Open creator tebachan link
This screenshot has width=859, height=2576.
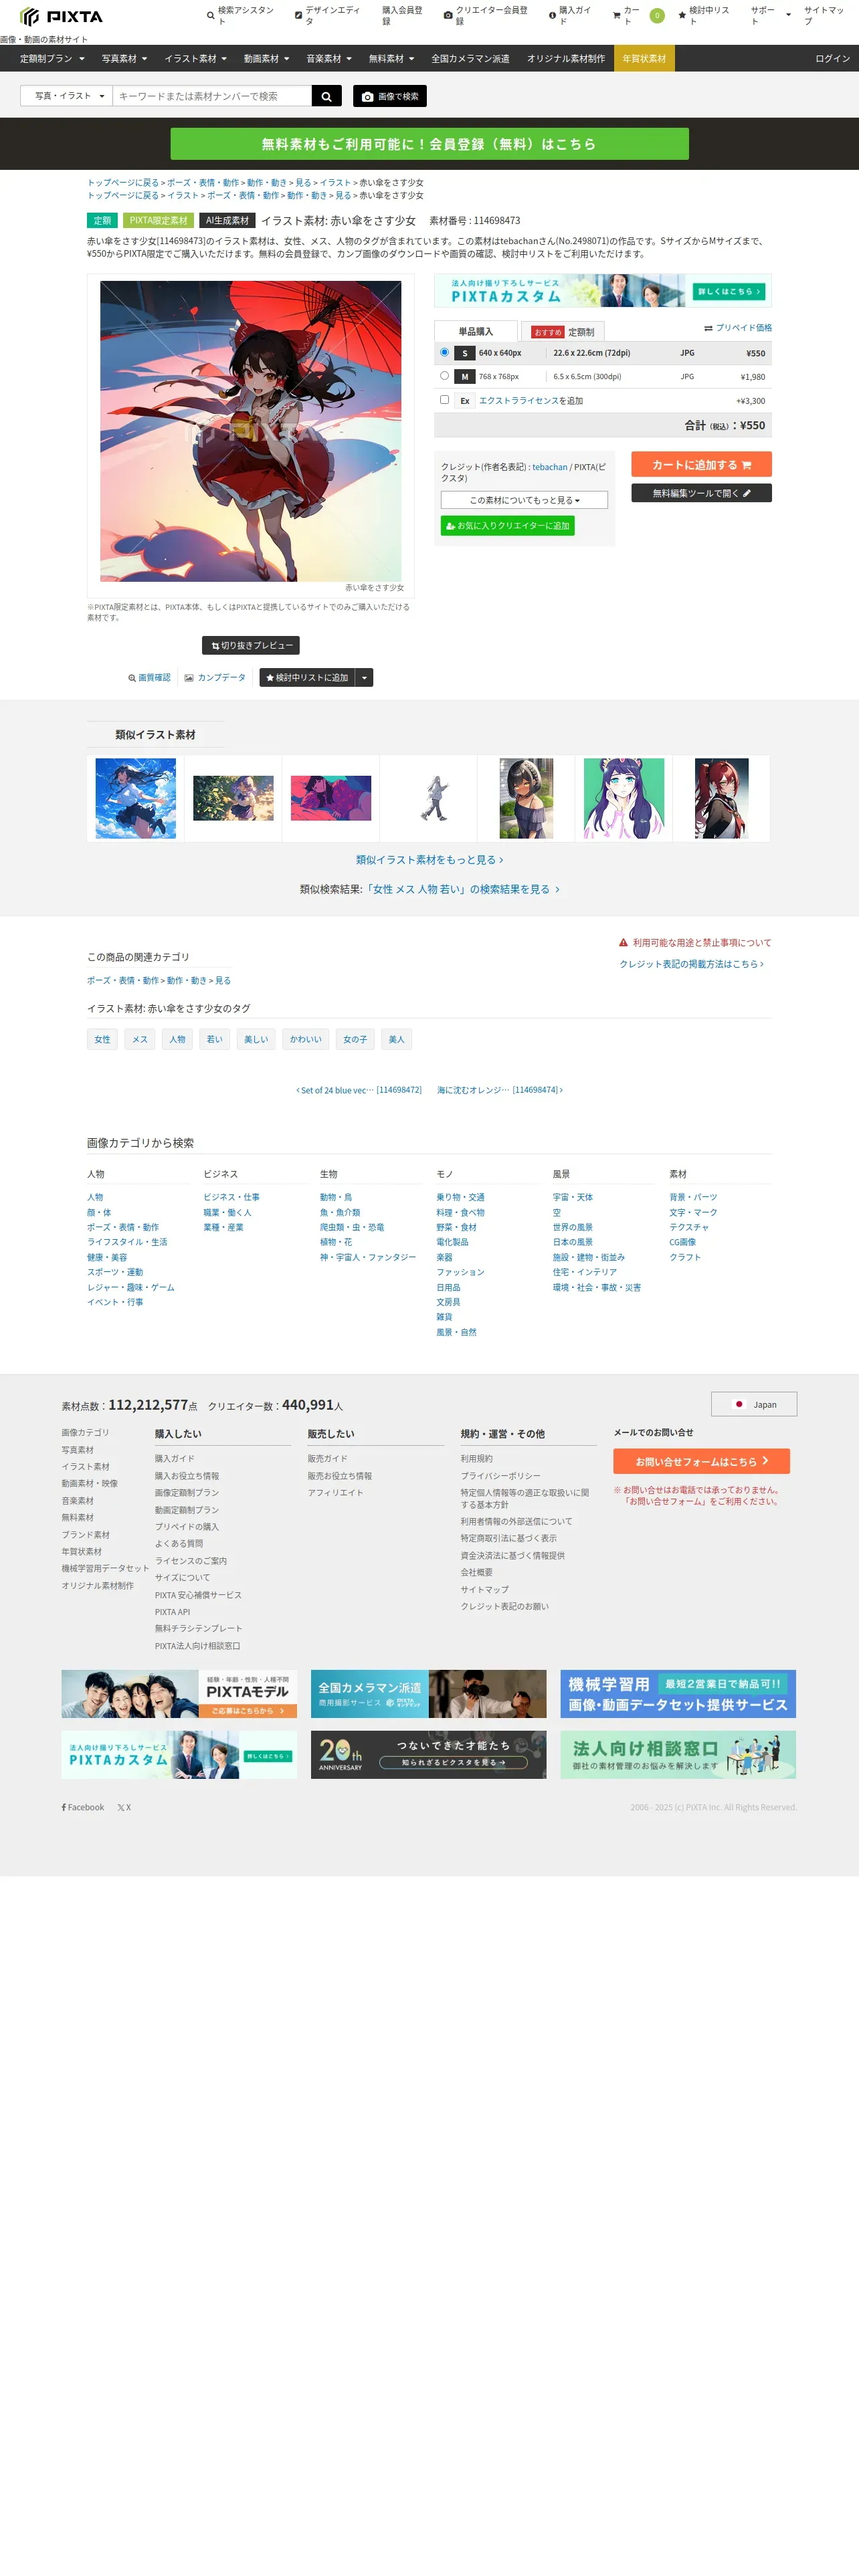(x=549, y=467)
